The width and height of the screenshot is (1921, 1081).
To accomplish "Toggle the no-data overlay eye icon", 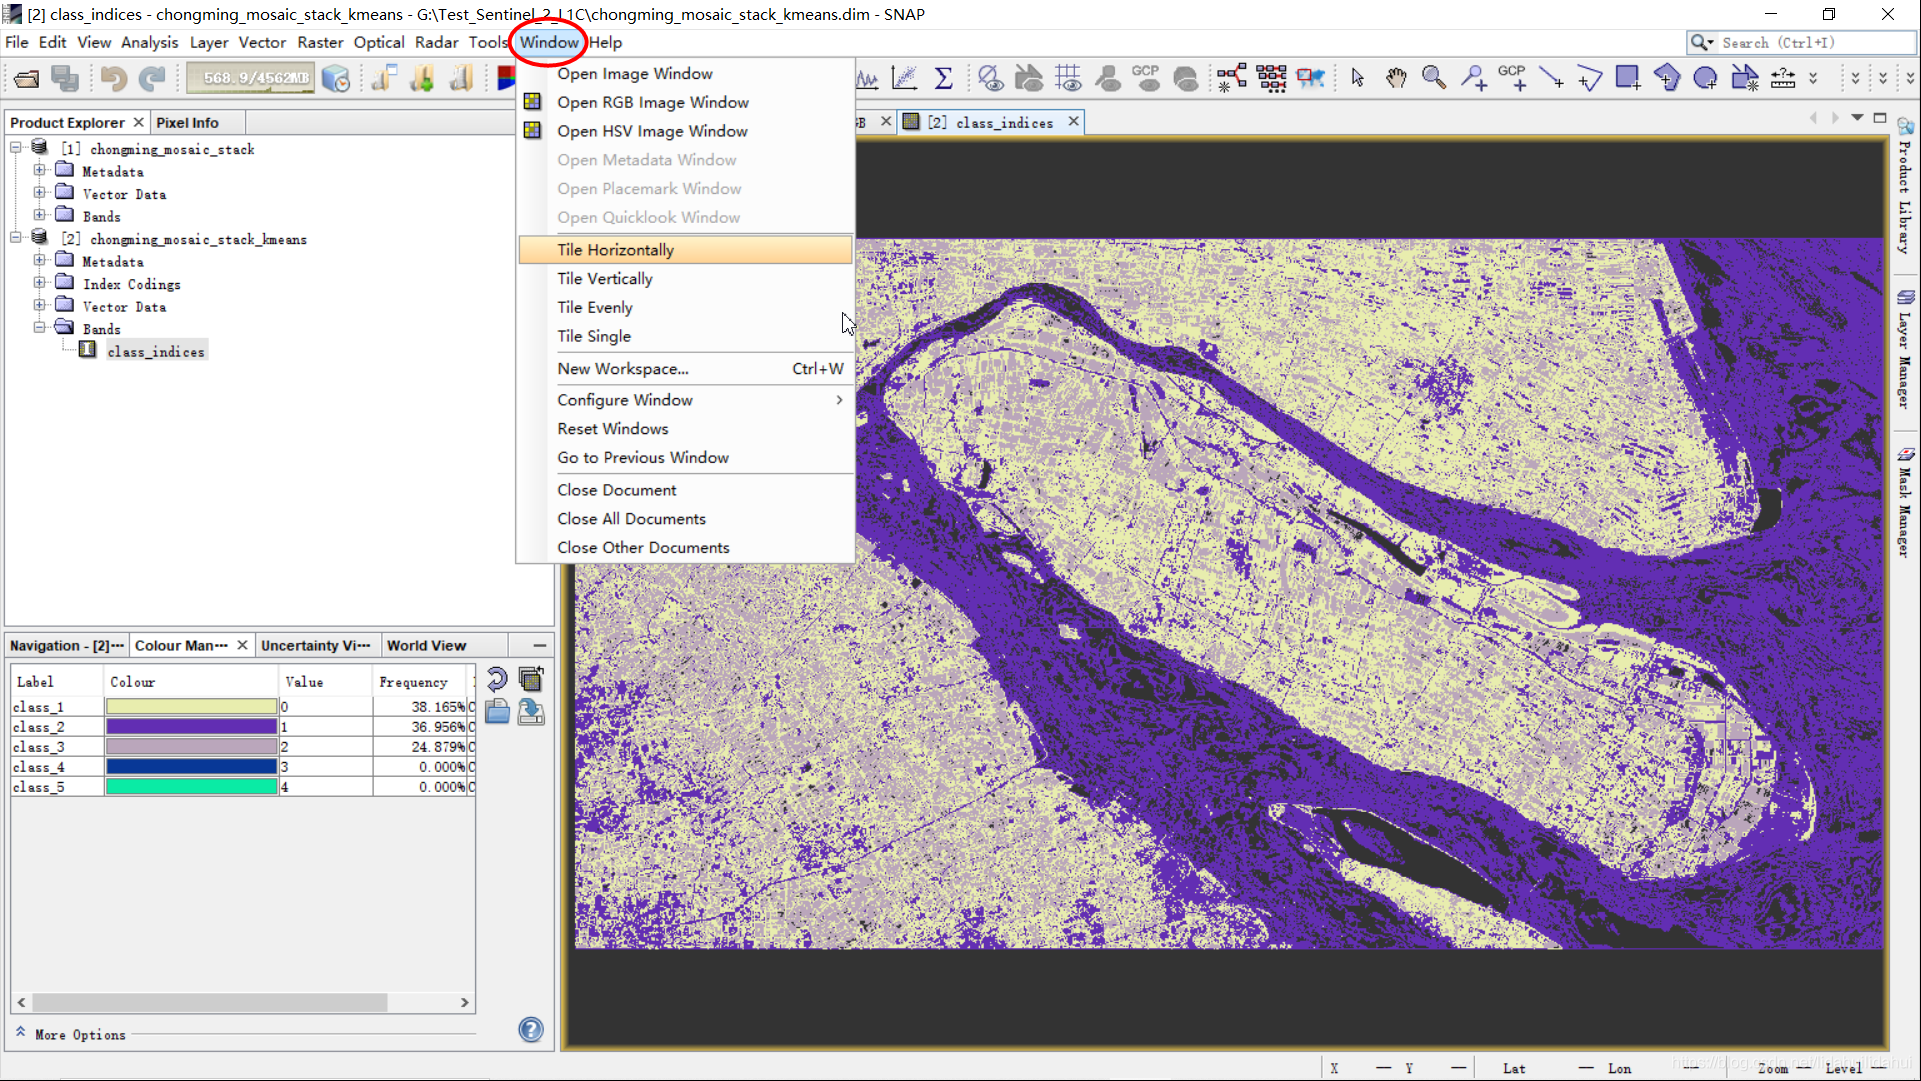I will (x=990, y=78).
